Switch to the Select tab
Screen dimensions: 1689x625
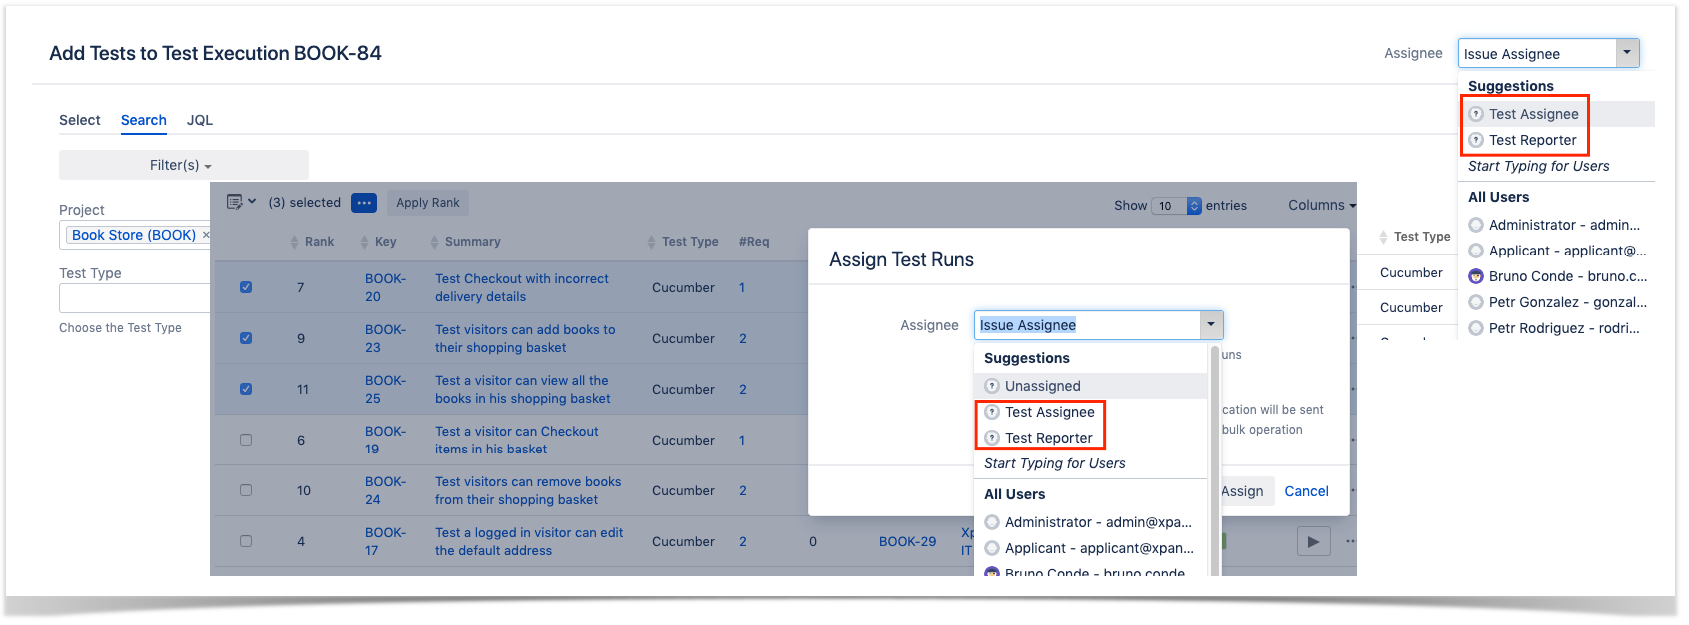tap(80, 120)
